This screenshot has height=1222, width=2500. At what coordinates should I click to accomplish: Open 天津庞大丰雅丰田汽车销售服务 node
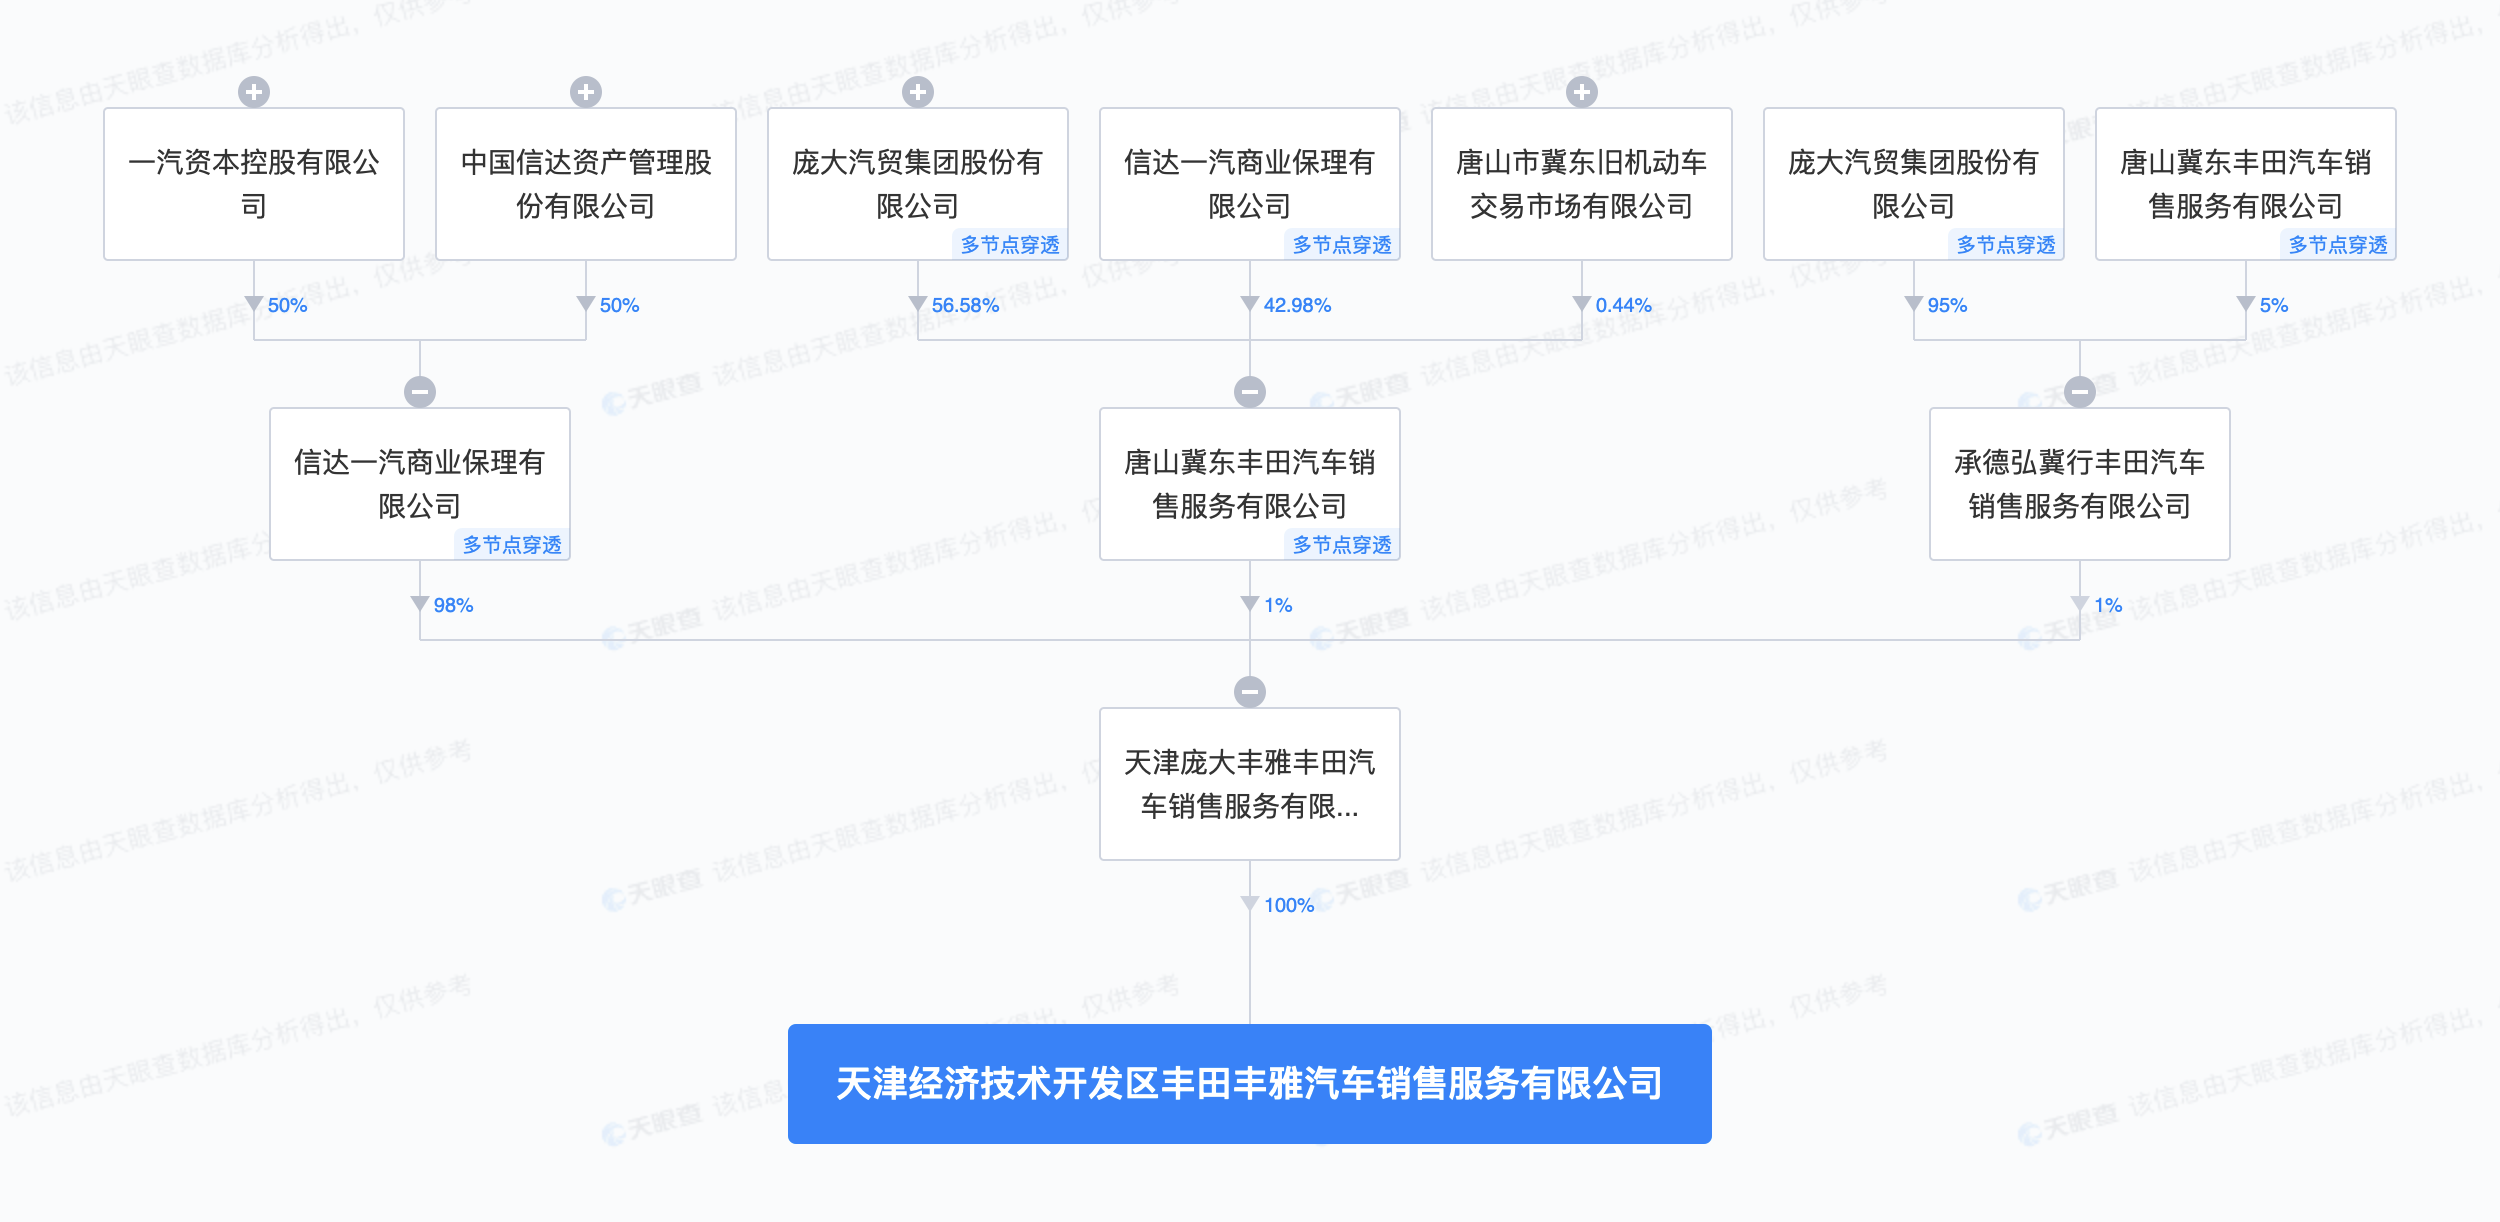click(1250, 784)
